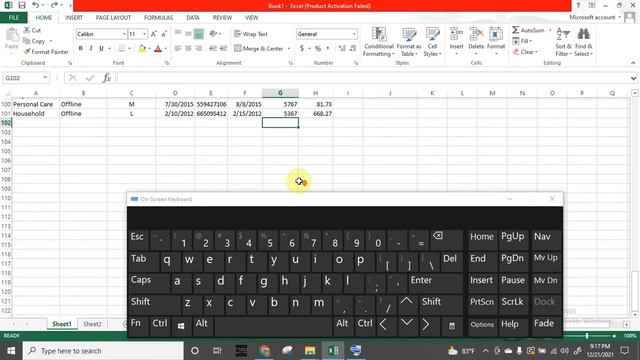Click the Paste clipboard icon
The image size is (640, 360).
12,36
